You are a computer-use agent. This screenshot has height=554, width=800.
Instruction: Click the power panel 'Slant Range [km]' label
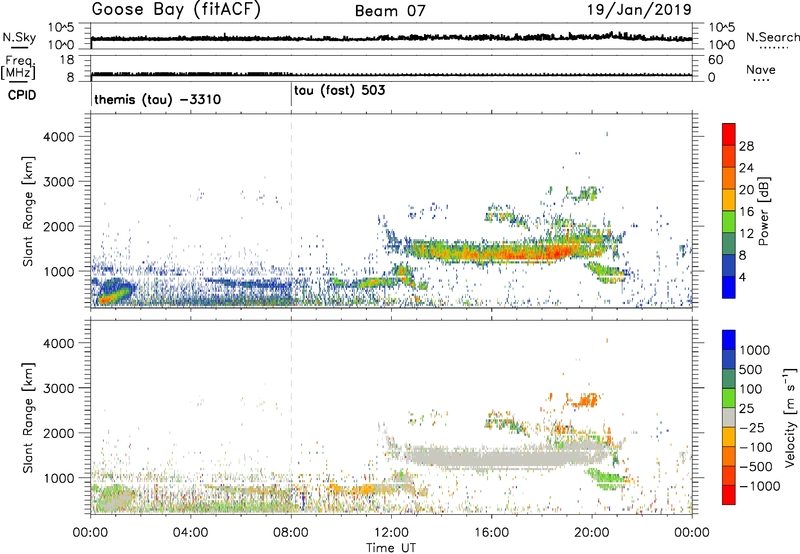[x=28, y=211]
